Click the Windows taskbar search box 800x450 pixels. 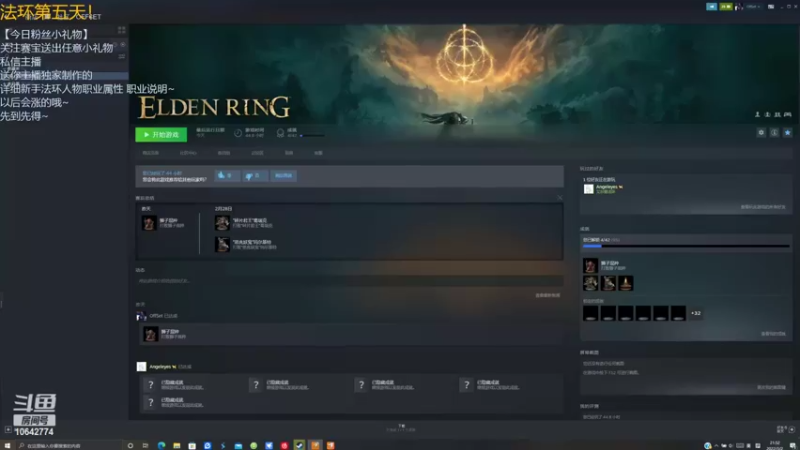pos(68,445)
